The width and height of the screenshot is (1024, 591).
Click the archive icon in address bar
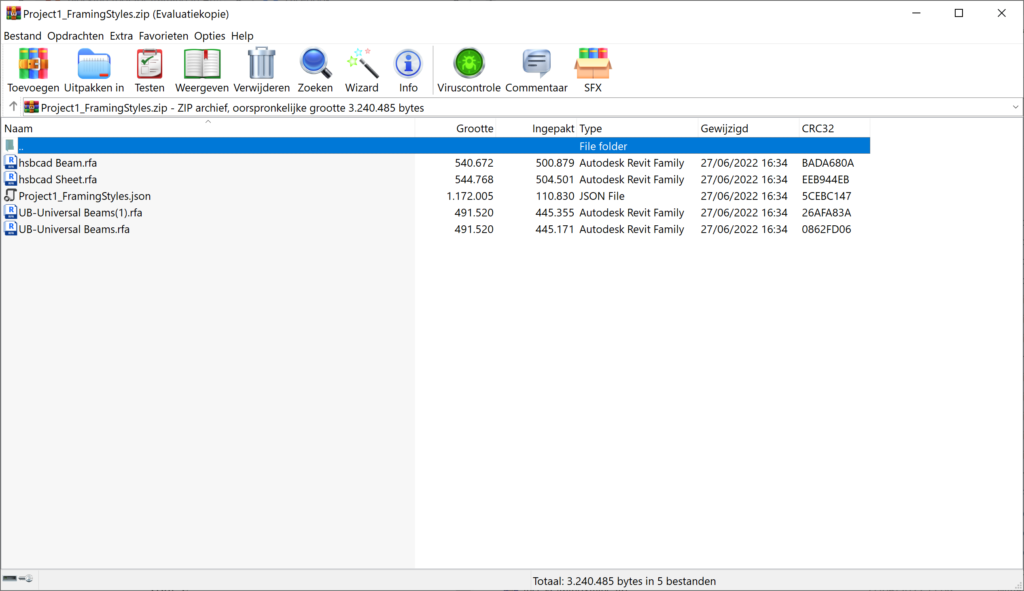pyautogui.click(x=31, y=107)
